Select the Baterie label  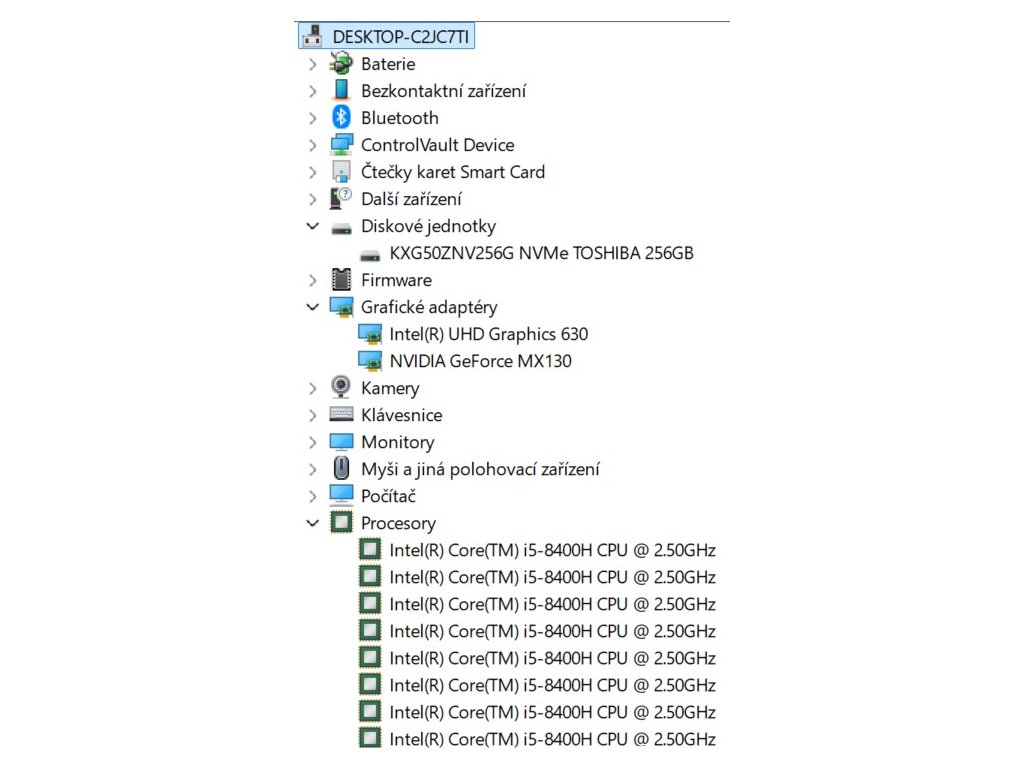[388, 64]
